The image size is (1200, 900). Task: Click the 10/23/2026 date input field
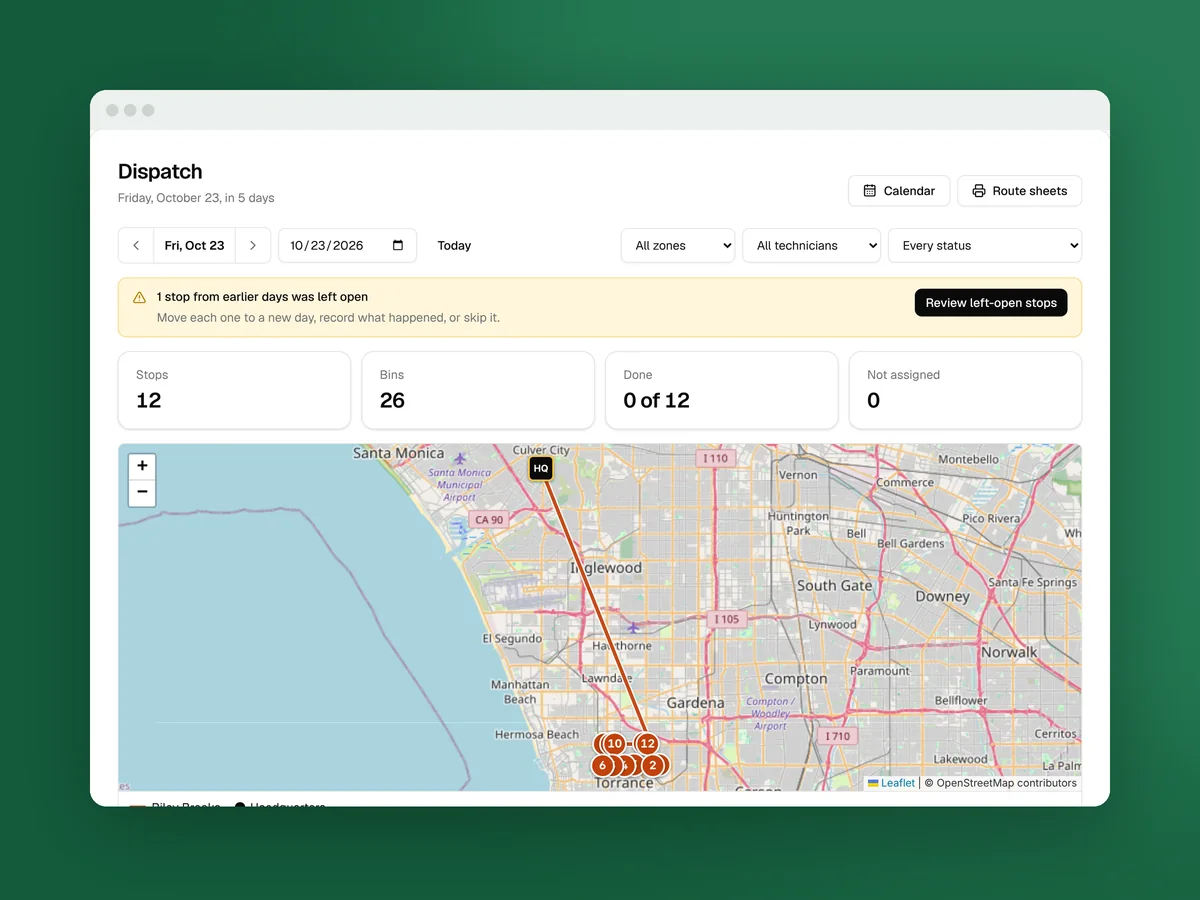[347, 246]
